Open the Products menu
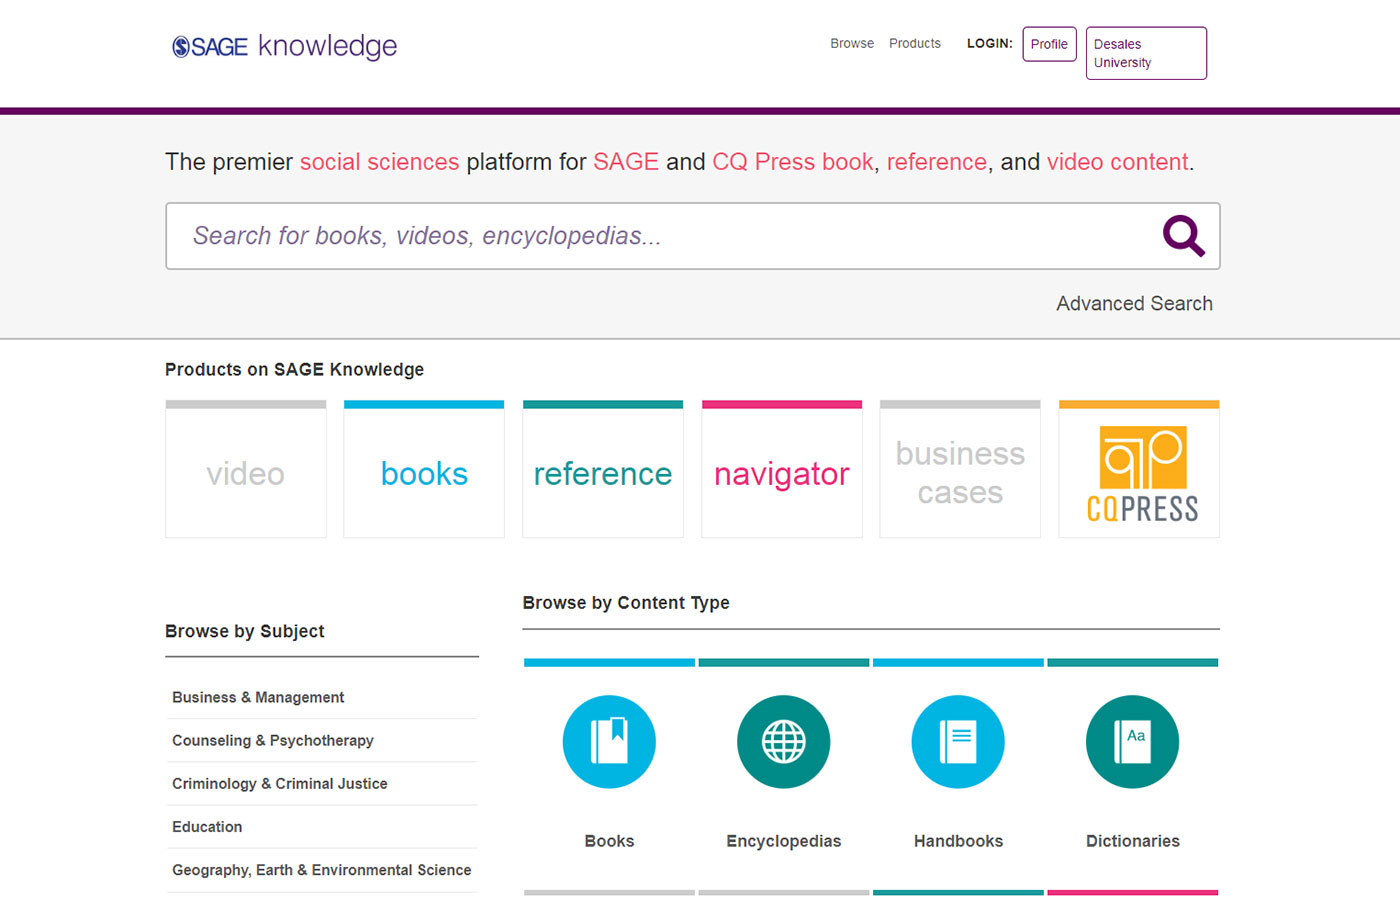The height and width of the screenshot is (900, 1400). (915, 44)
